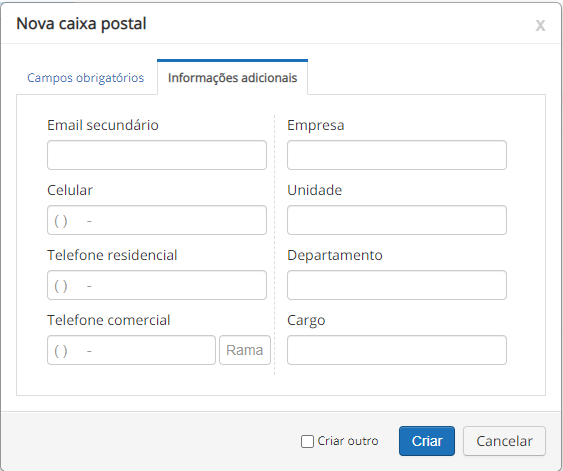Viewport: 563px width, 471px height.
Task: Close the Nova caixa postal dialog
Action: click(540, 25)
